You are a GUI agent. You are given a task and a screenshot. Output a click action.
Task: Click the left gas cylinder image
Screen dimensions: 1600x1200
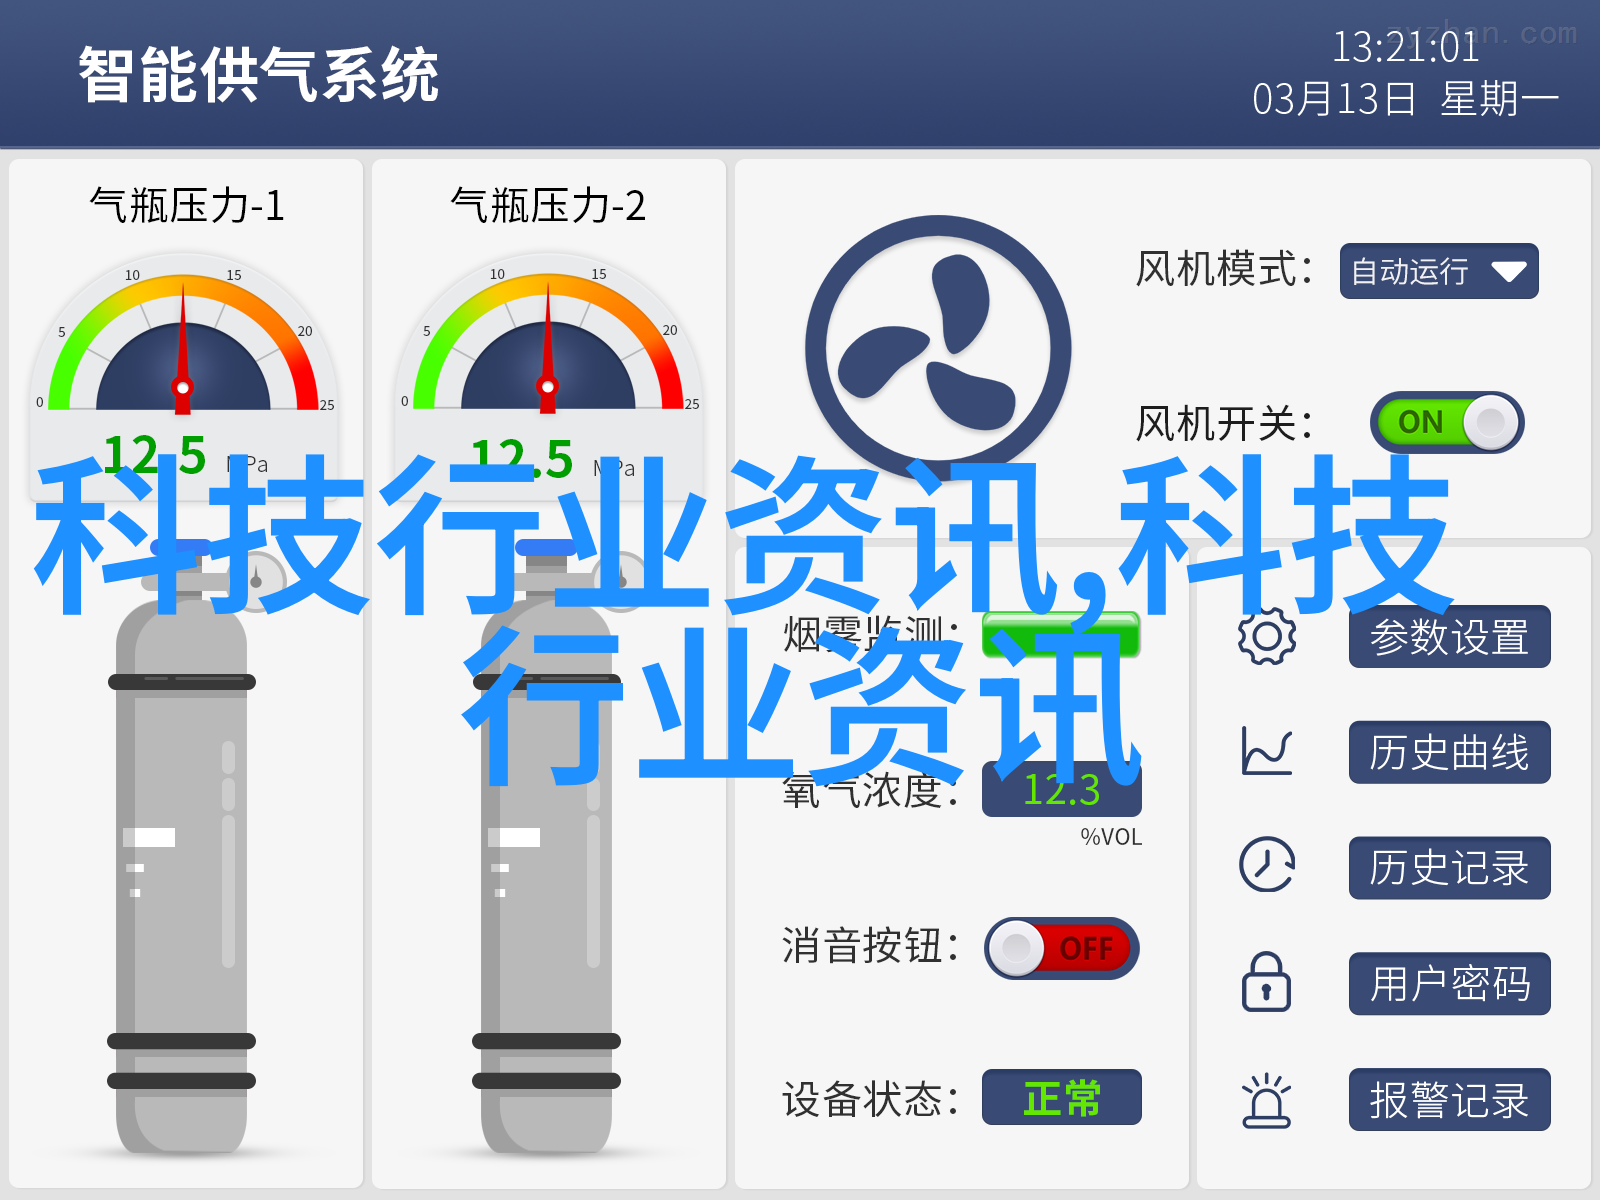coord(182,850)
